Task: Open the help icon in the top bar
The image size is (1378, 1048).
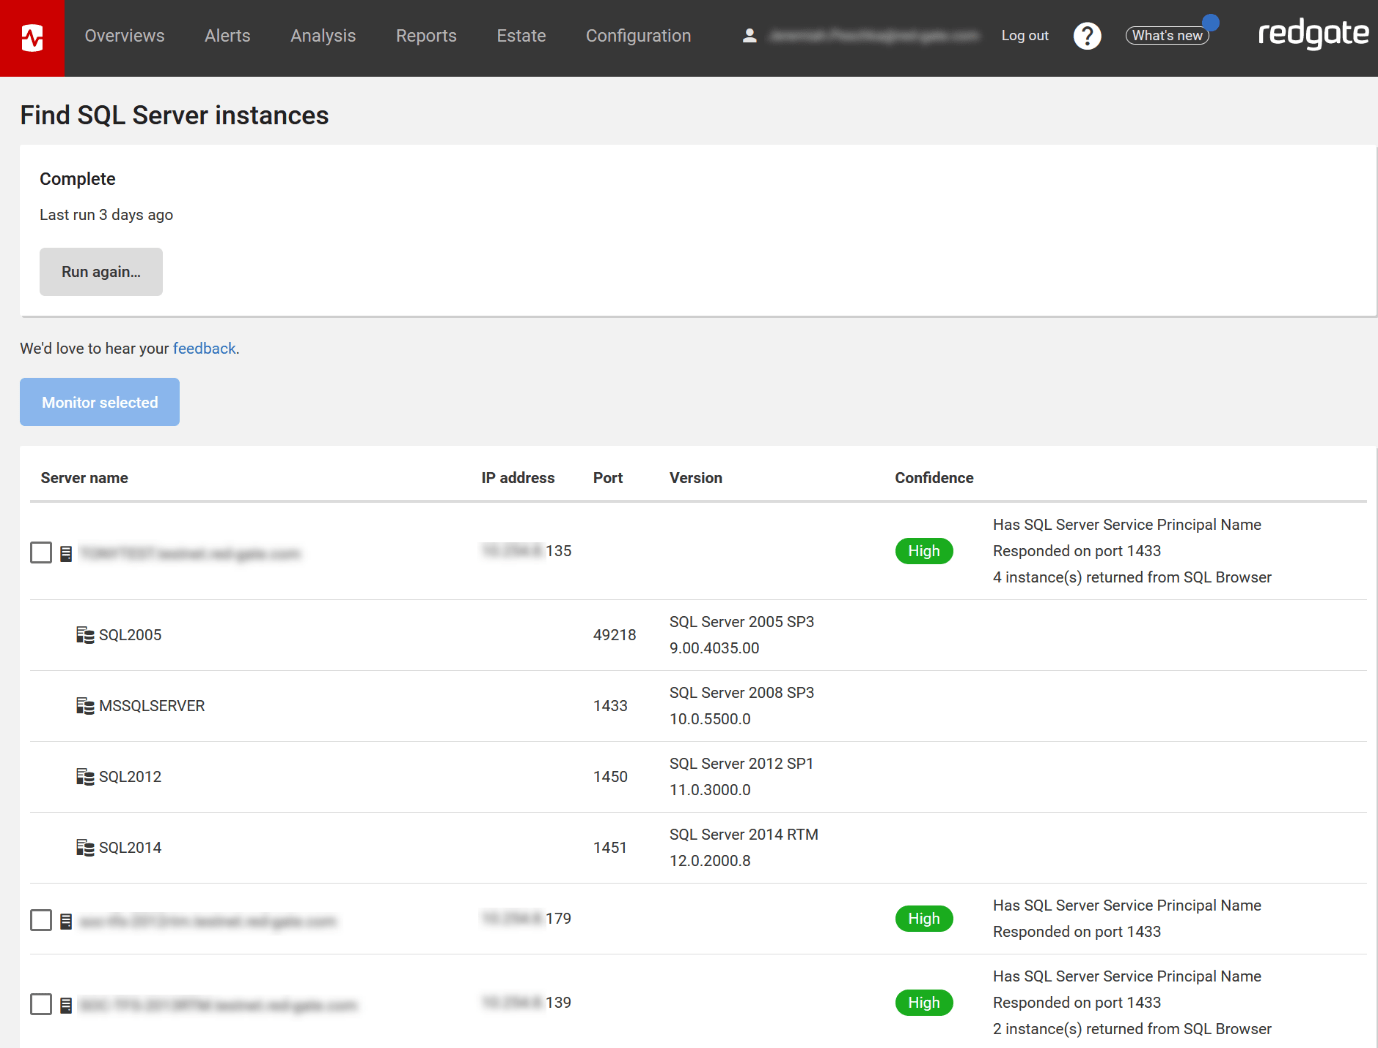Action: click(1087, 36)
